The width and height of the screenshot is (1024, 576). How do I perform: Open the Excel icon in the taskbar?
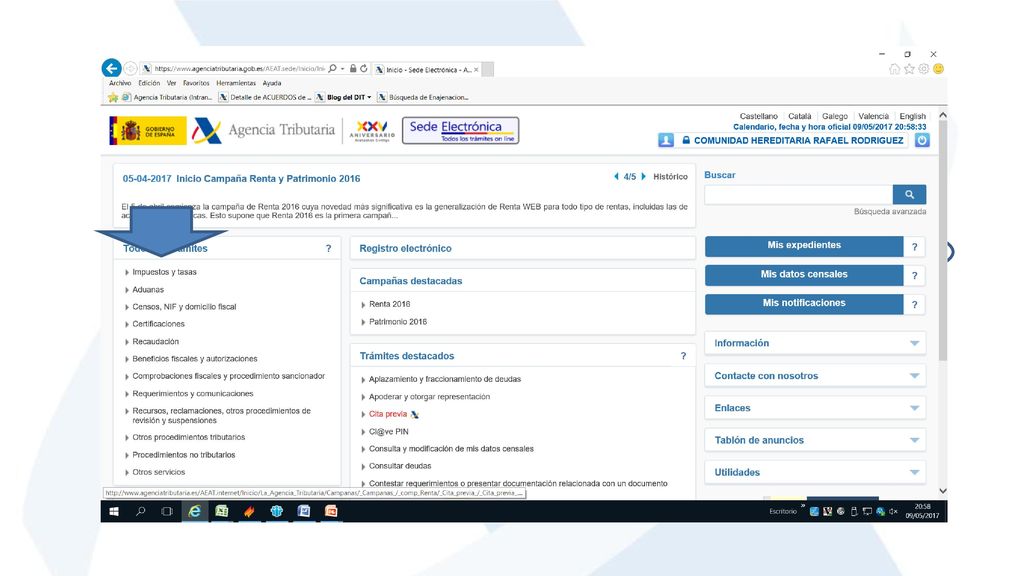point(222,511)
